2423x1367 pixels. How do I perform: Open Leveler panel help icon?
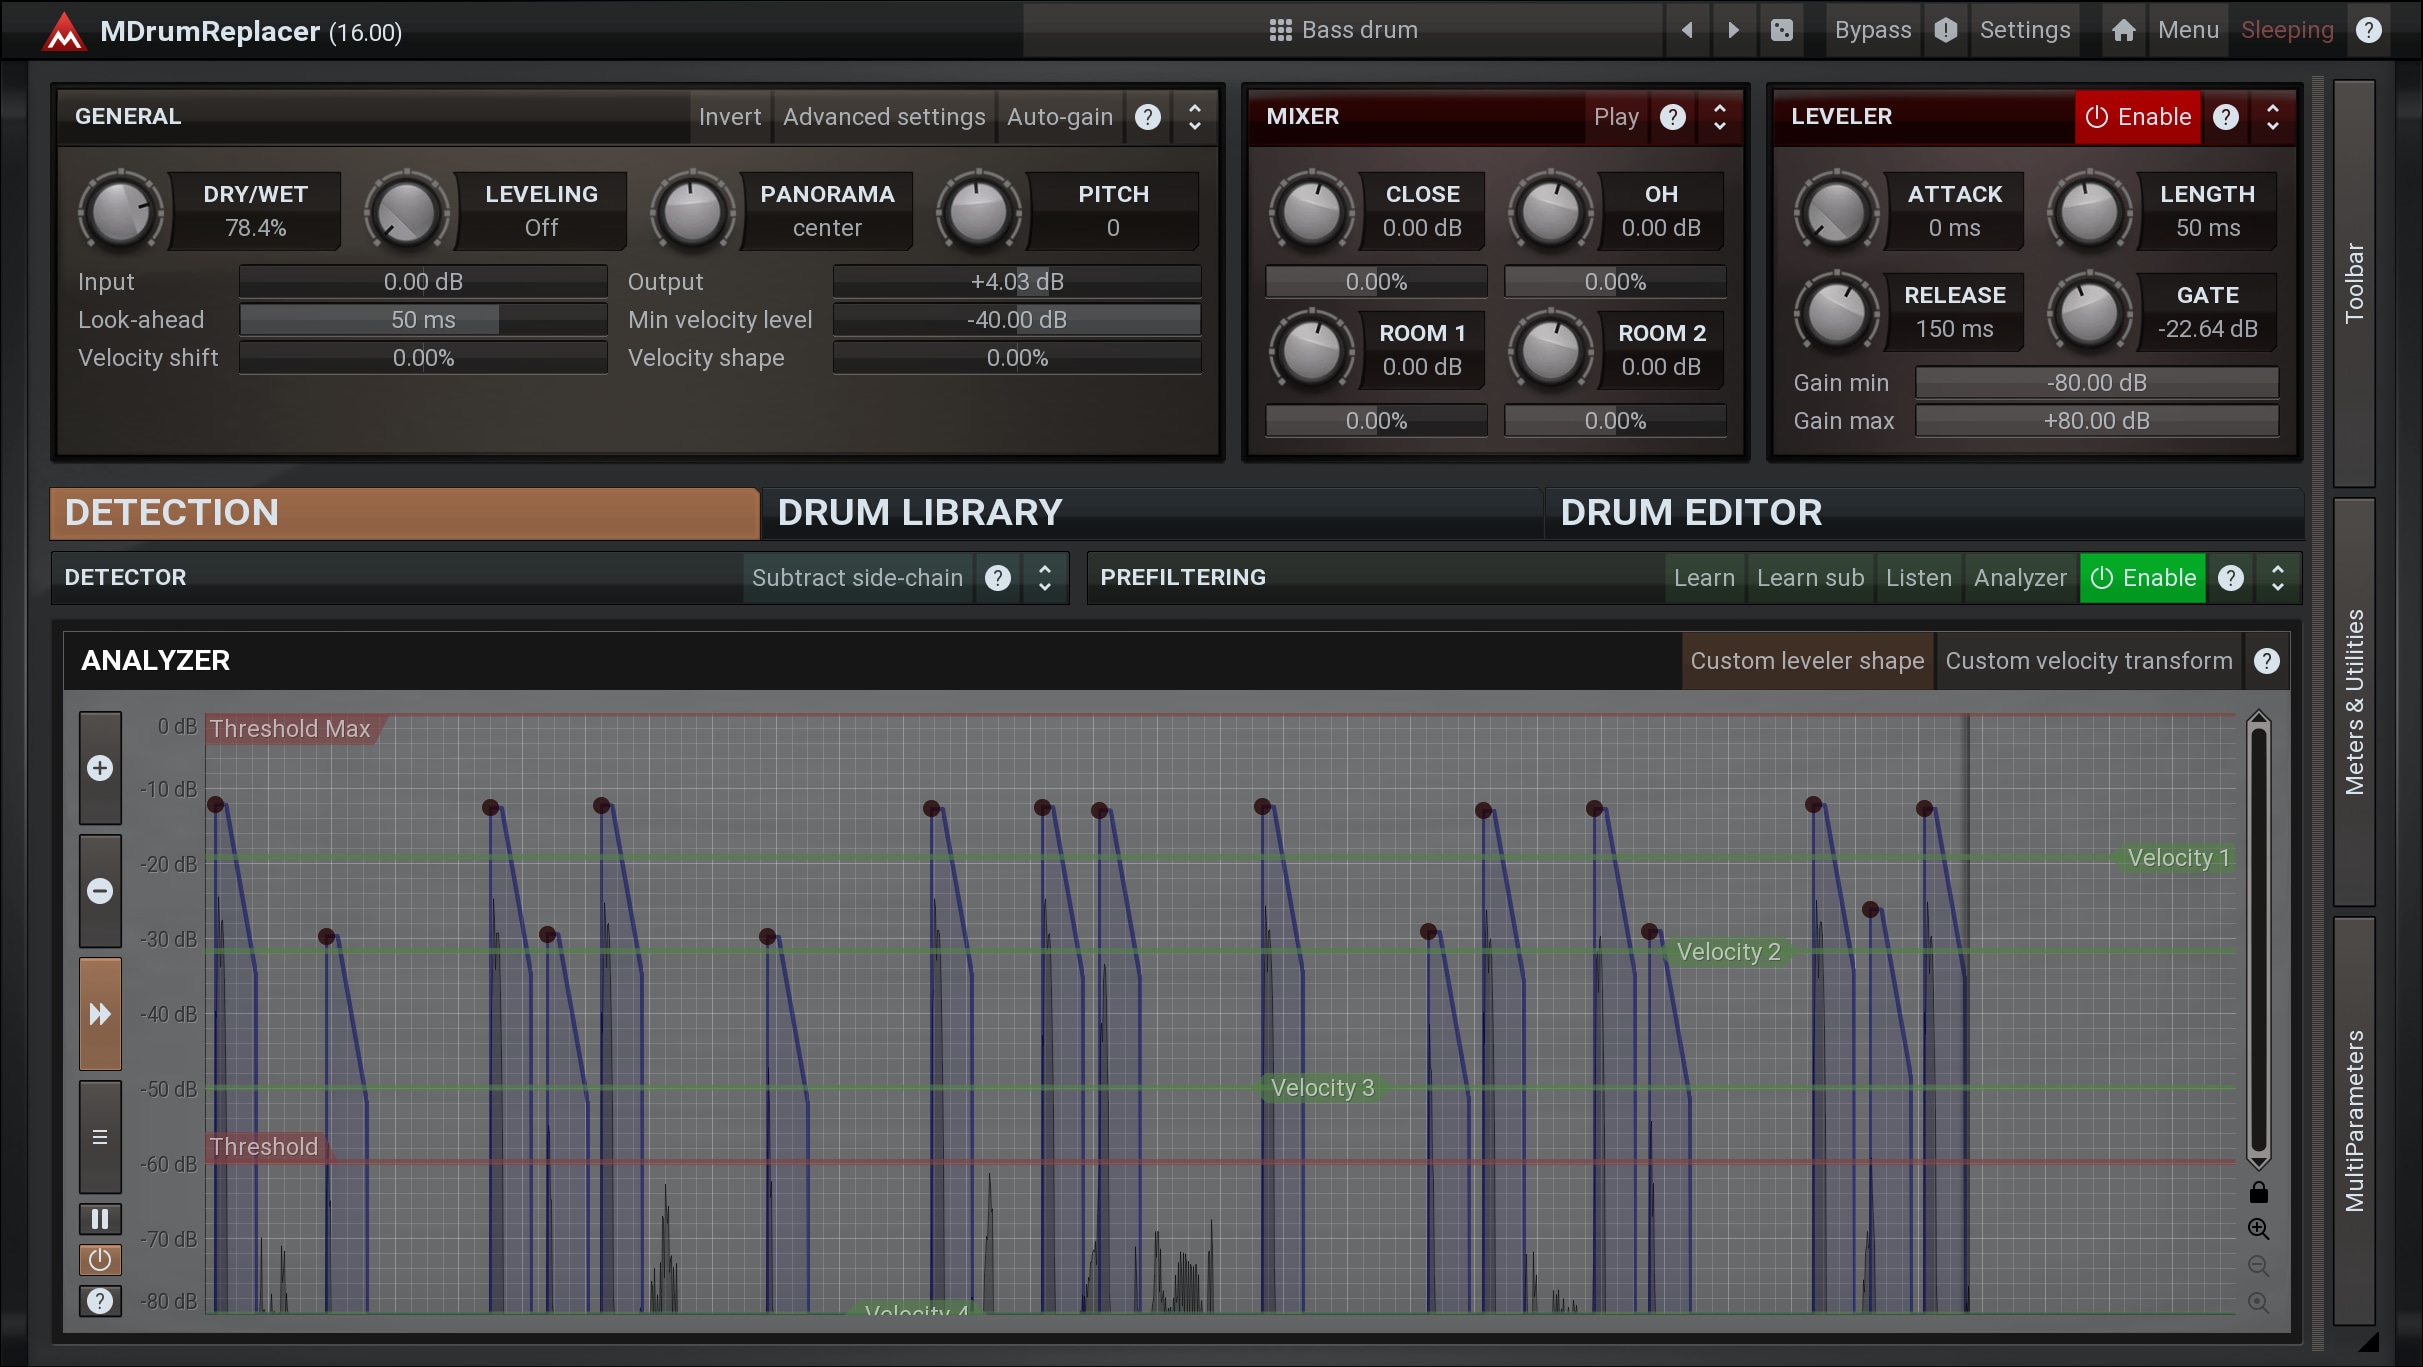2225,117
